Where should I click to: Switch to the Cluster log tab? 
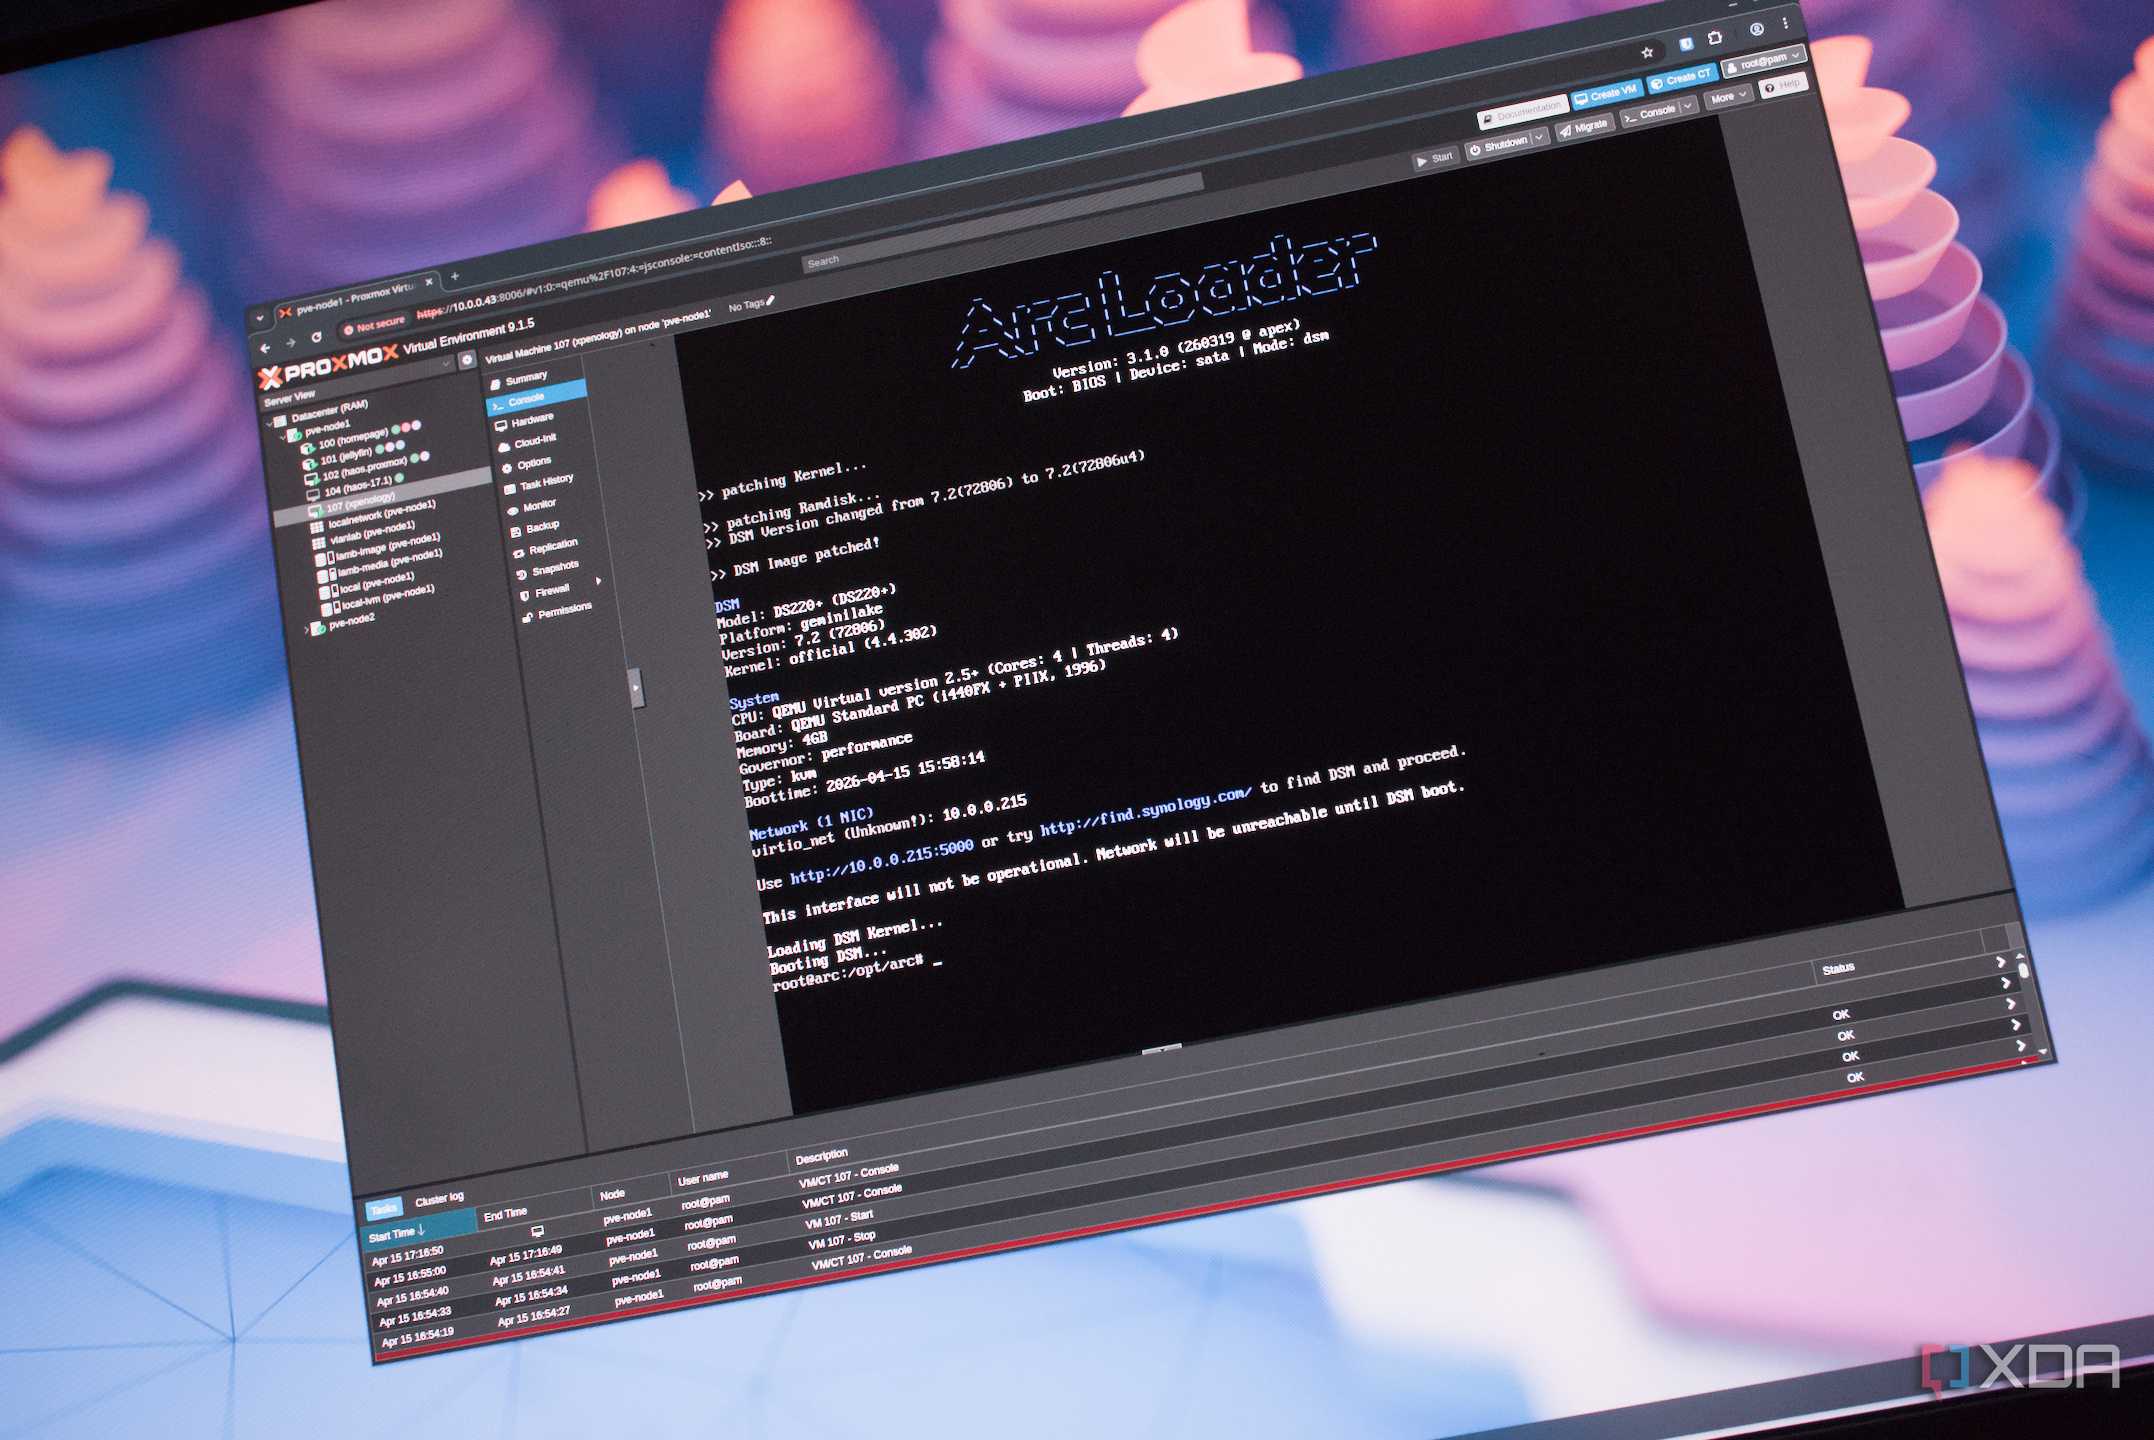pos(439,1198)
